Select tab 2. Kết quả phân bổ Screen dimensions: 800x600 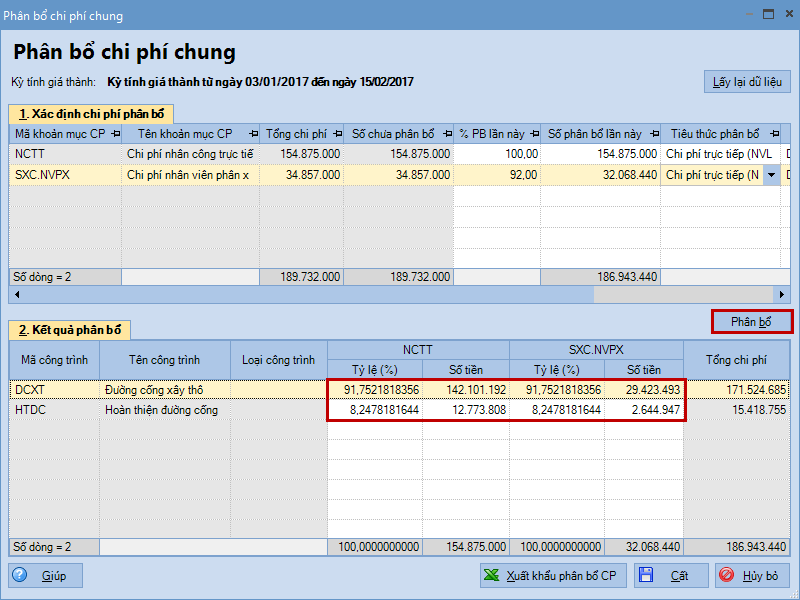point(70,329)
